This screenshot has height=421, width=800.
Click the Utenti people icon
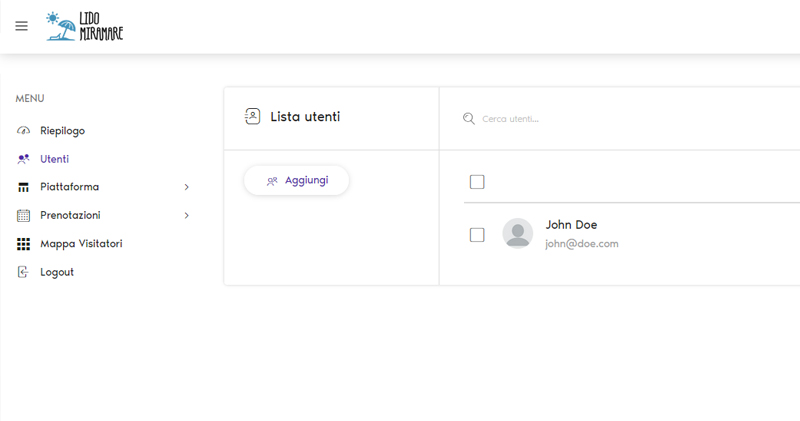24,159
